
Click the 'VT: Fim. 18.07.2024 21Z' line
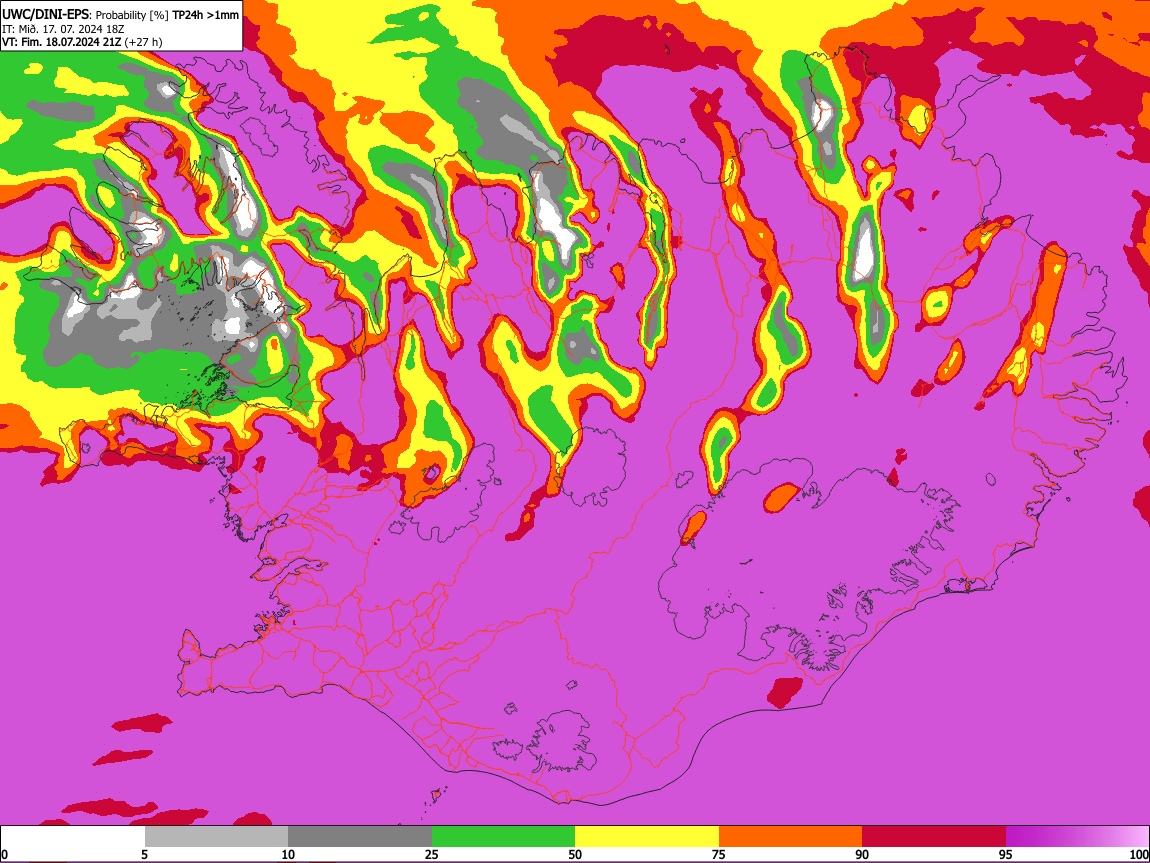pos(62,42)
